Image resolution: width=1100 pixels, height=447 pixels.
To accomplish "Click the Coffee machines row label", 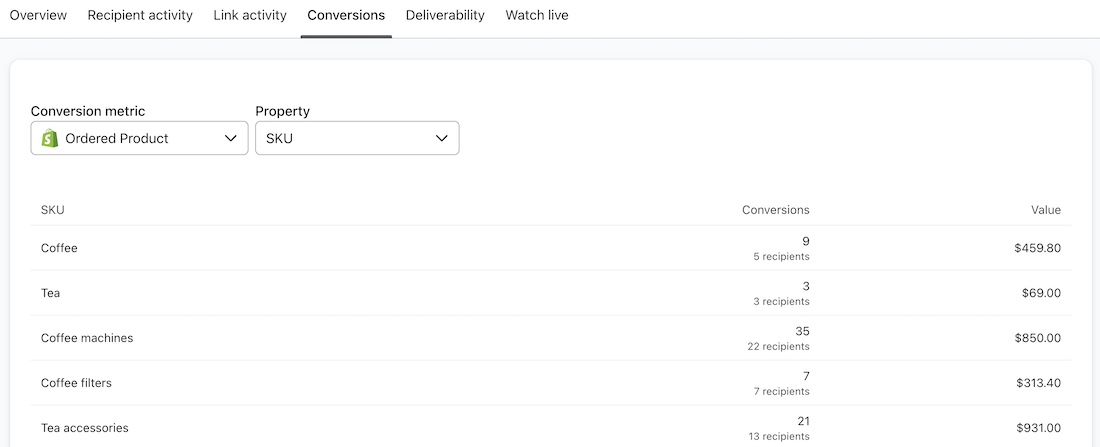I will tap(87, 338).
